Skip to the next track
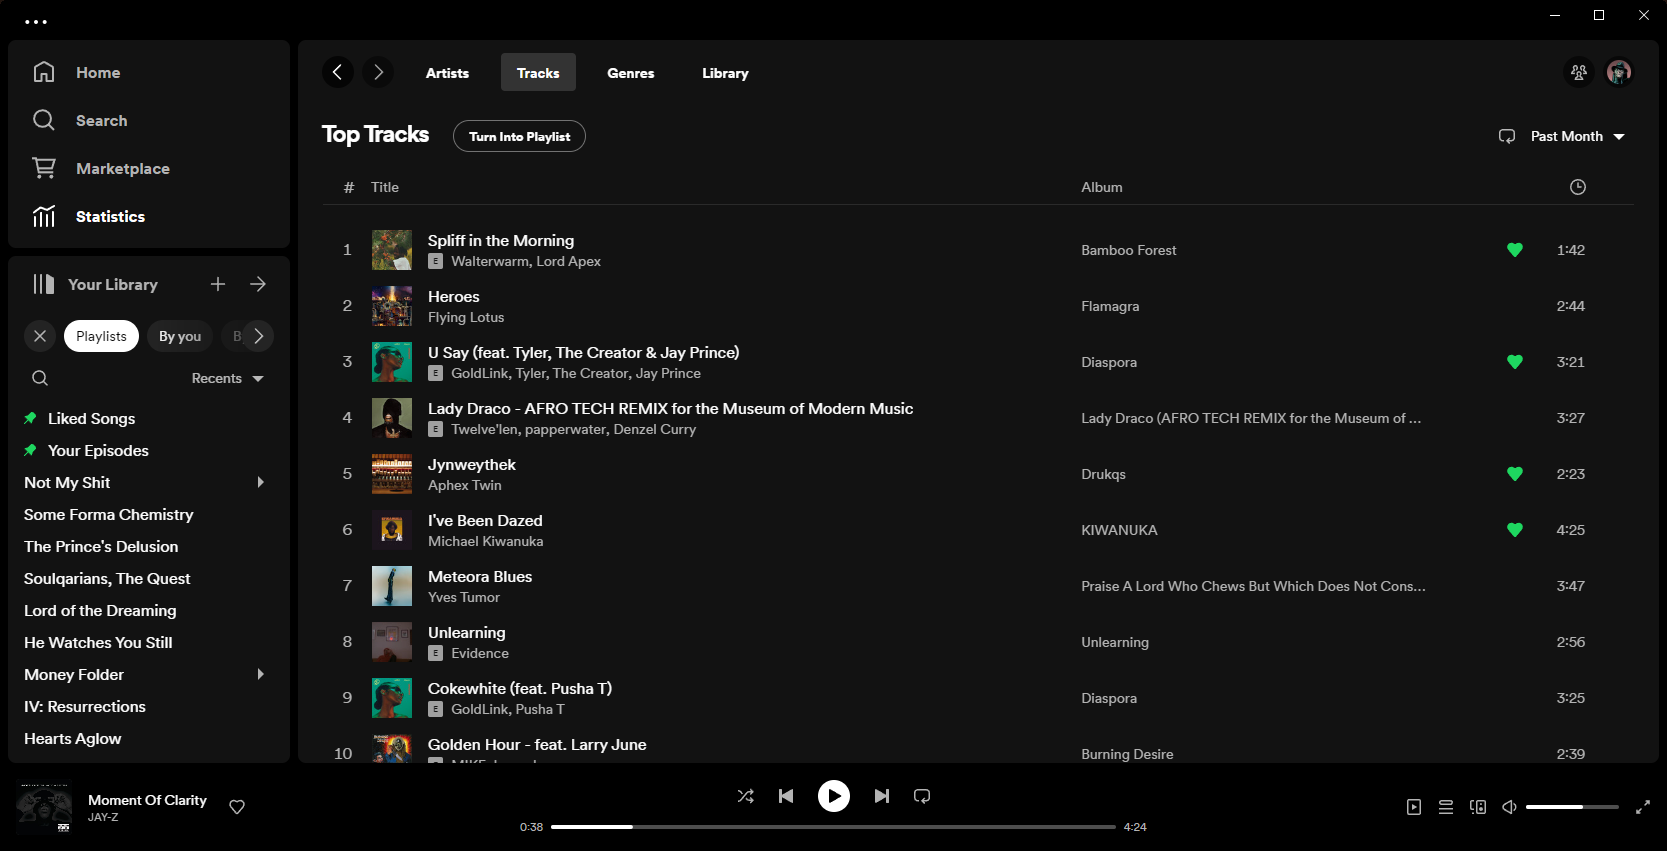Image resolution: width=1667 pixels, height=851 pixels. point(882,796)
